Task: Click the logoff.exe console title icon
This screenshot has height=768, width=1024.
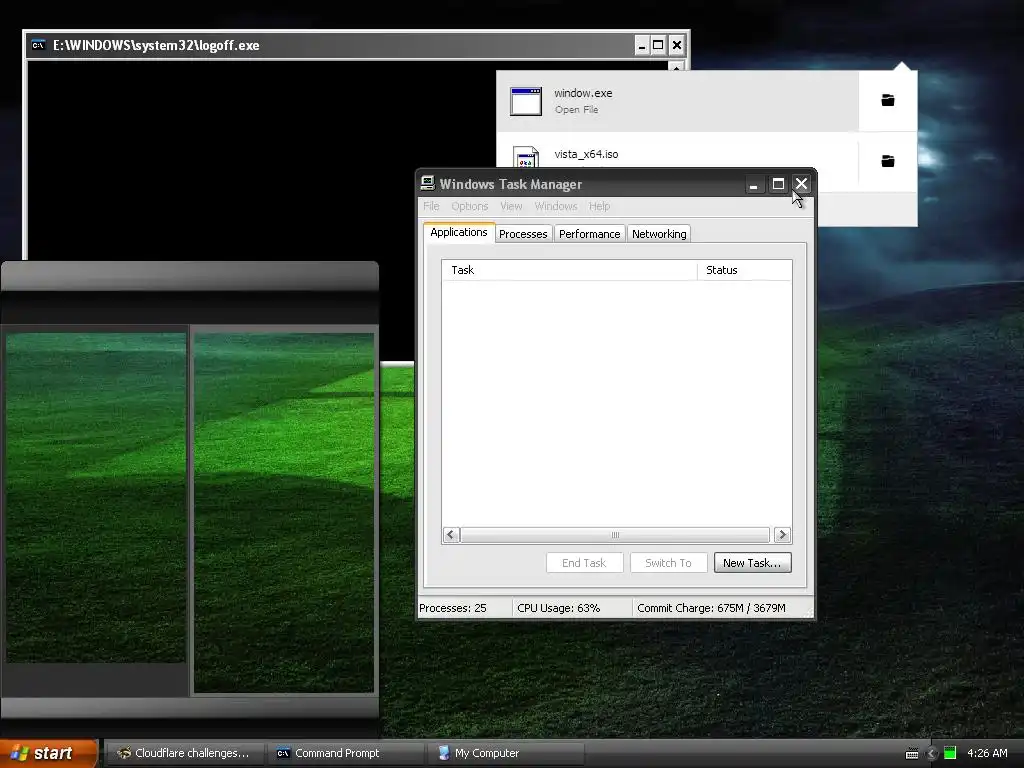Action: coord(39,45)
